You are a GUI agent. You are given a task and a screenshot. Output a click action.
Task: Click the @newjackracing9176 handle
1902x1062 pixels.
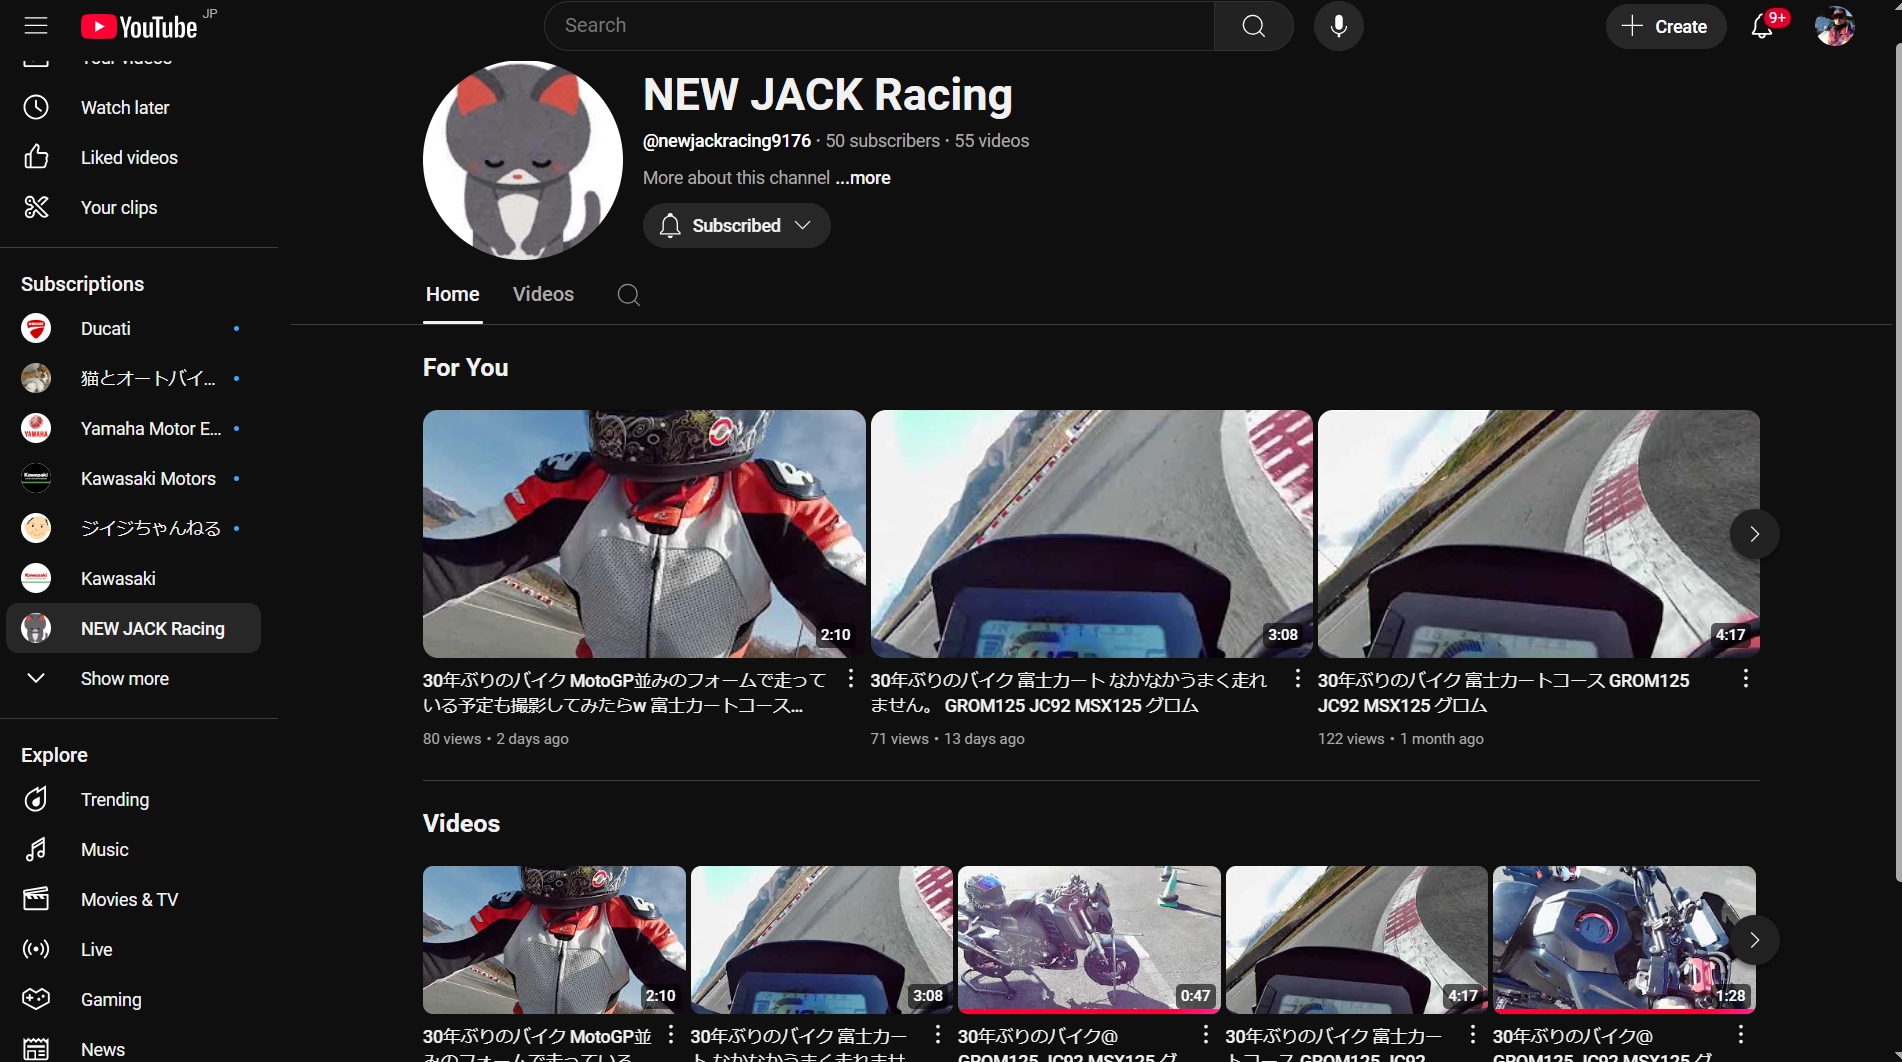click(x=727, y=141)
